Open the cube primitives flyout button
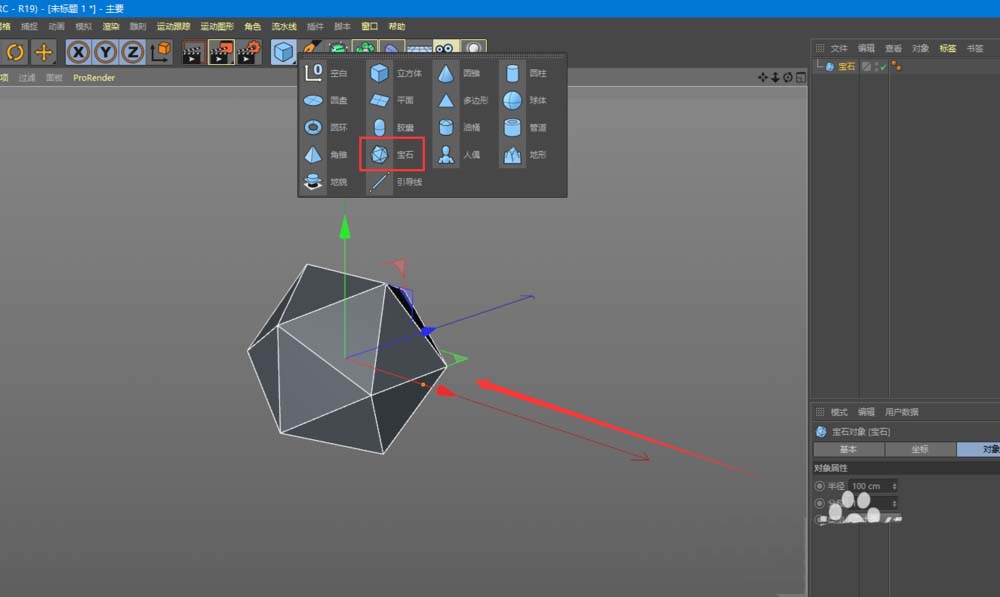1000x597 pixels. click(x=284, y=52)
